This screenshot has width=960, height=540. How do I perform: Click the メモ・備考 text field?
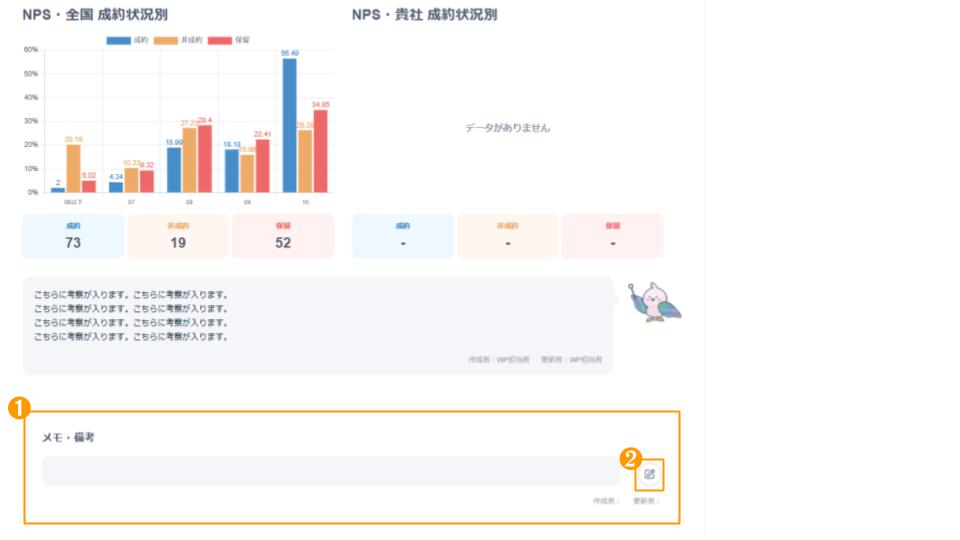coord(330,472)
